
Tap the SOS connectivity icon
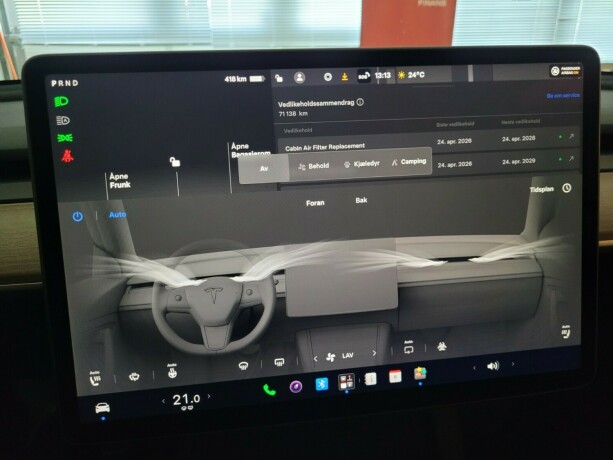point(364,76)
